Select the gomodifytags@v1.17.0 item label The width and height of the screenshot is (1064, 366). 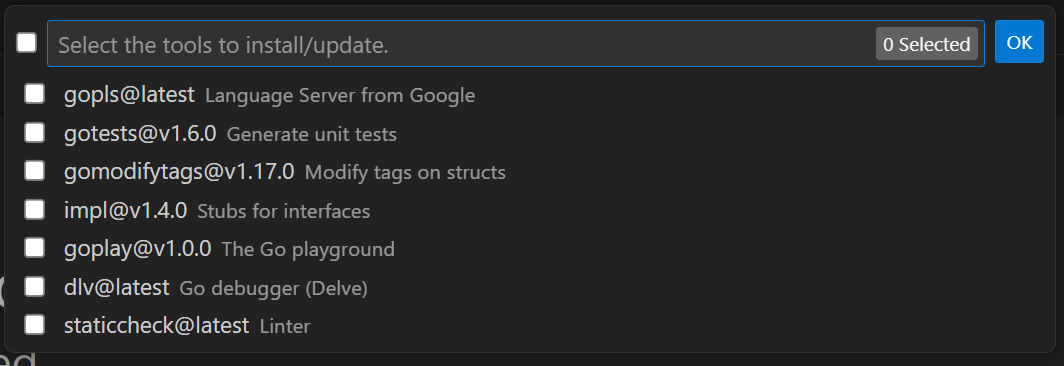tap(179, 172)
